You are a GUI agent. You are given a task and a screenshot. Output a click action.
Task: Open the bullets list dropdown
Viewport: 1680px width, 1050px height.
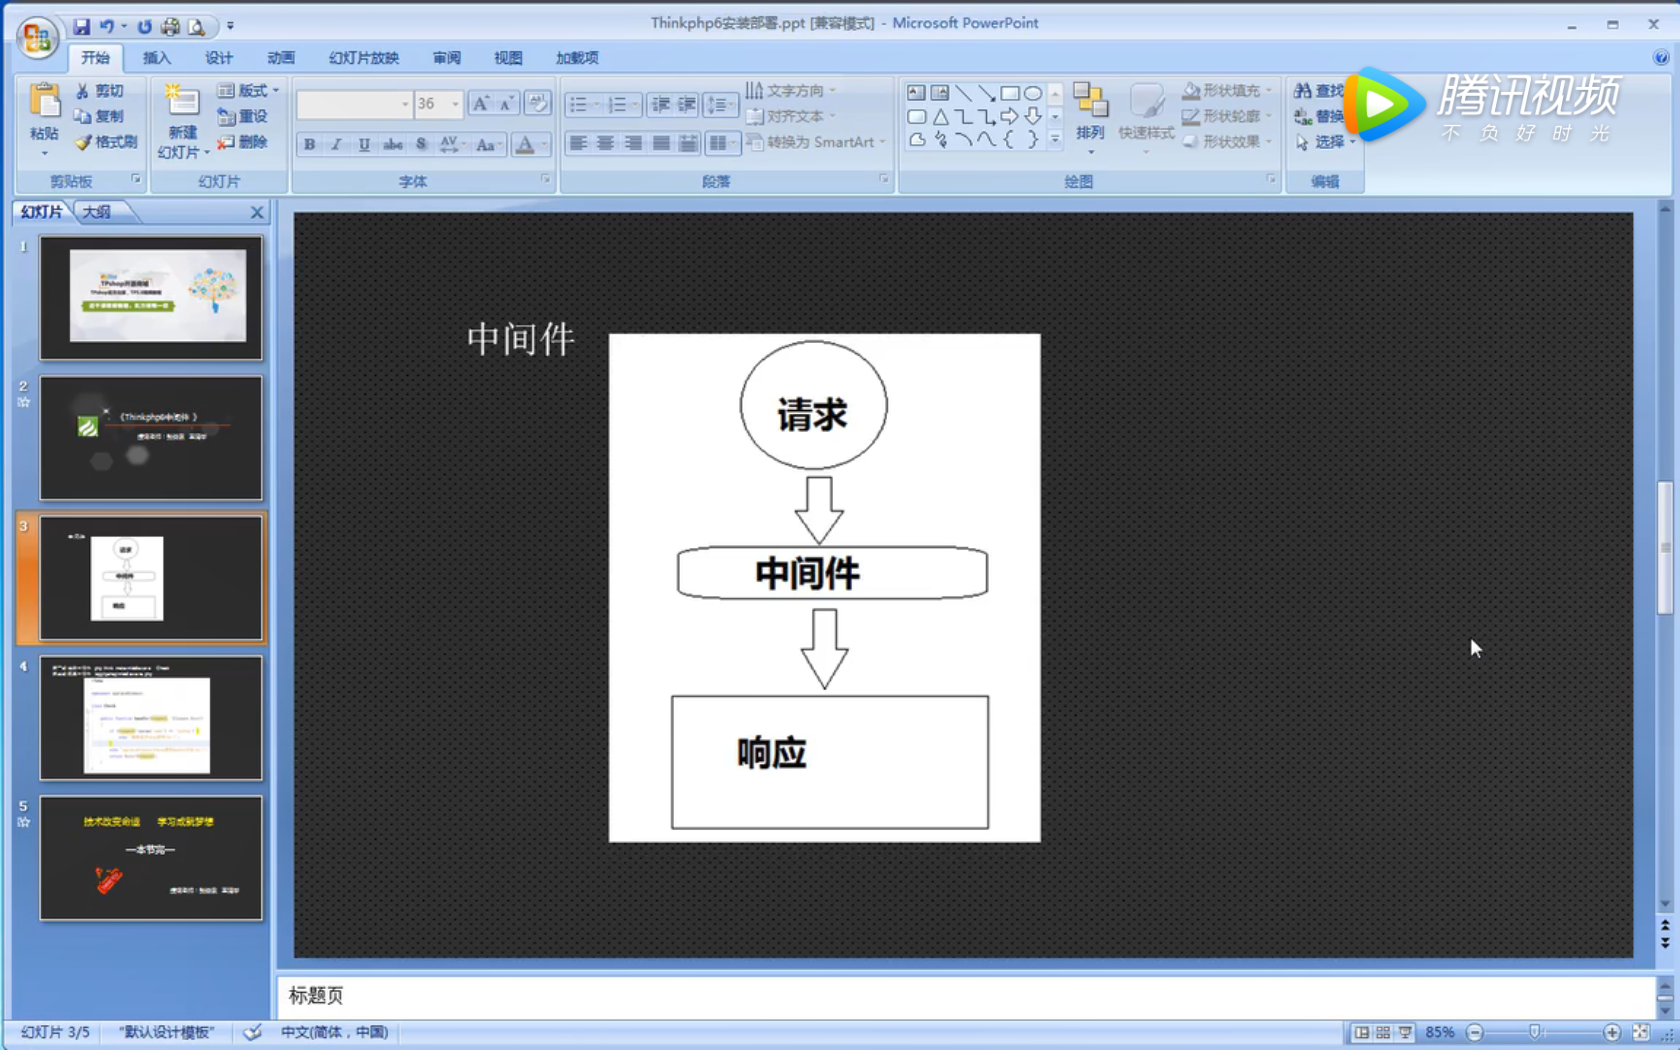595,104
